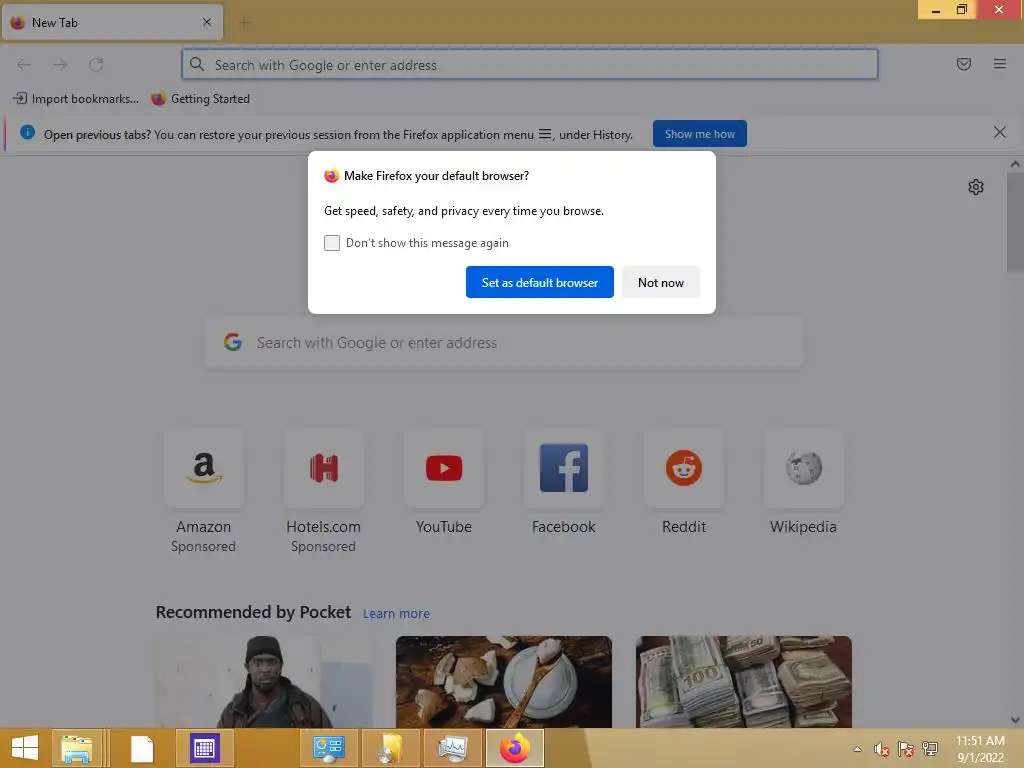Click Show me how button
1024x768 pixels.
[699, 134]
